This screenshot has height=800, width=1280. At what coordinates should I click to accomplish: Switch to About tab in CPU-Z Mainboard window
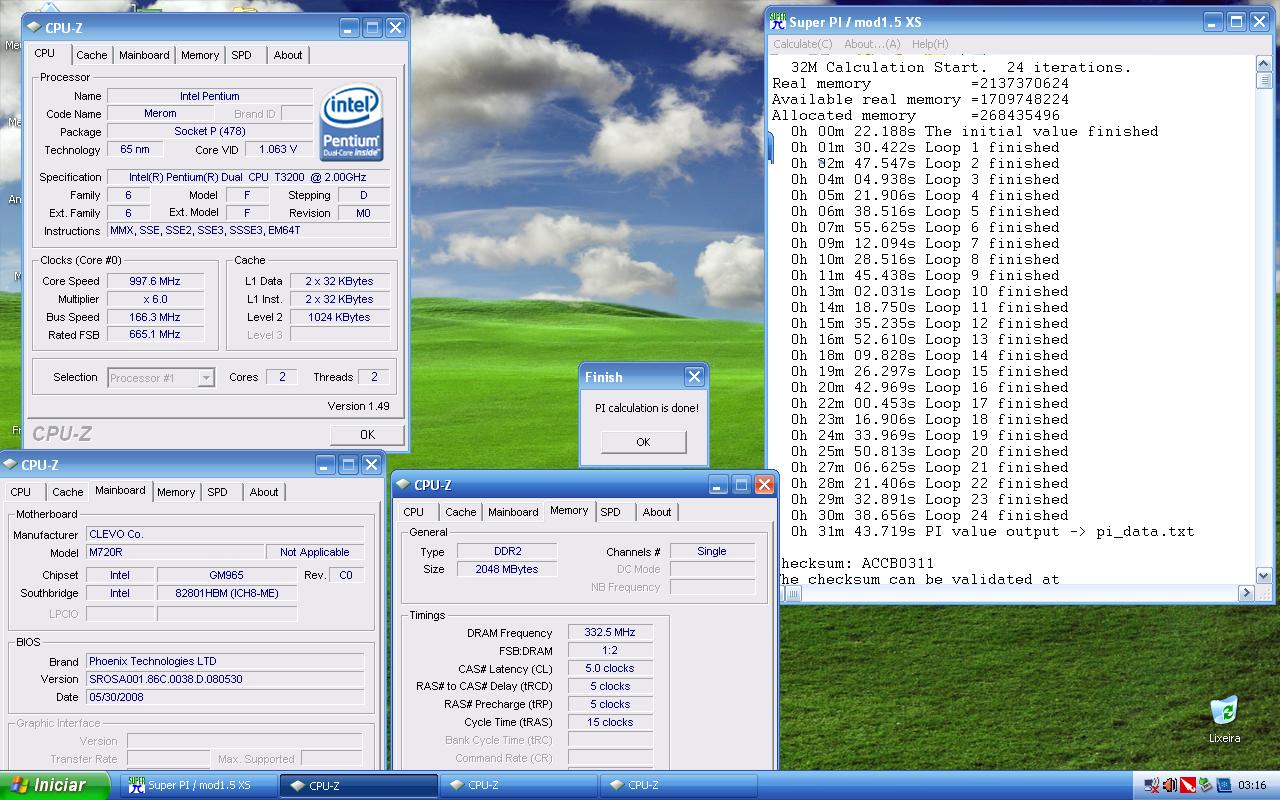pos(264,492)
